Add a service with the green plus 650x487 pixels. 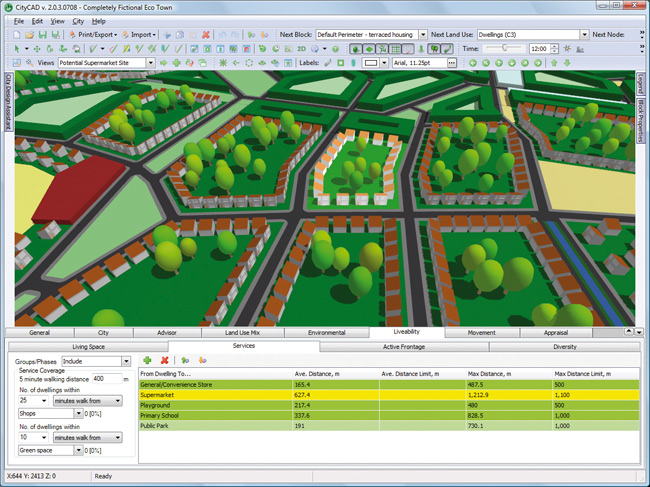pyautogui.click(x=147, y=360)
